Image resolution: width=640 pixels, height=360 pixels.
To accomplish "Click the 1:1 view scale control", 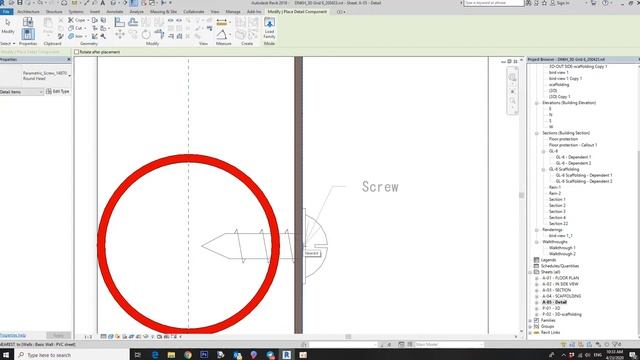I will coord(88,337).
